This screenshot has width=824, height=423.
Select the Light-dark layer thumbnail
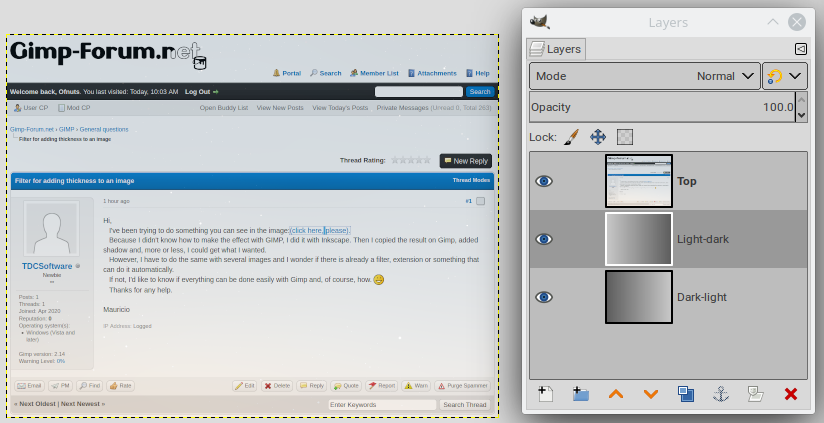tap(639, 239)
